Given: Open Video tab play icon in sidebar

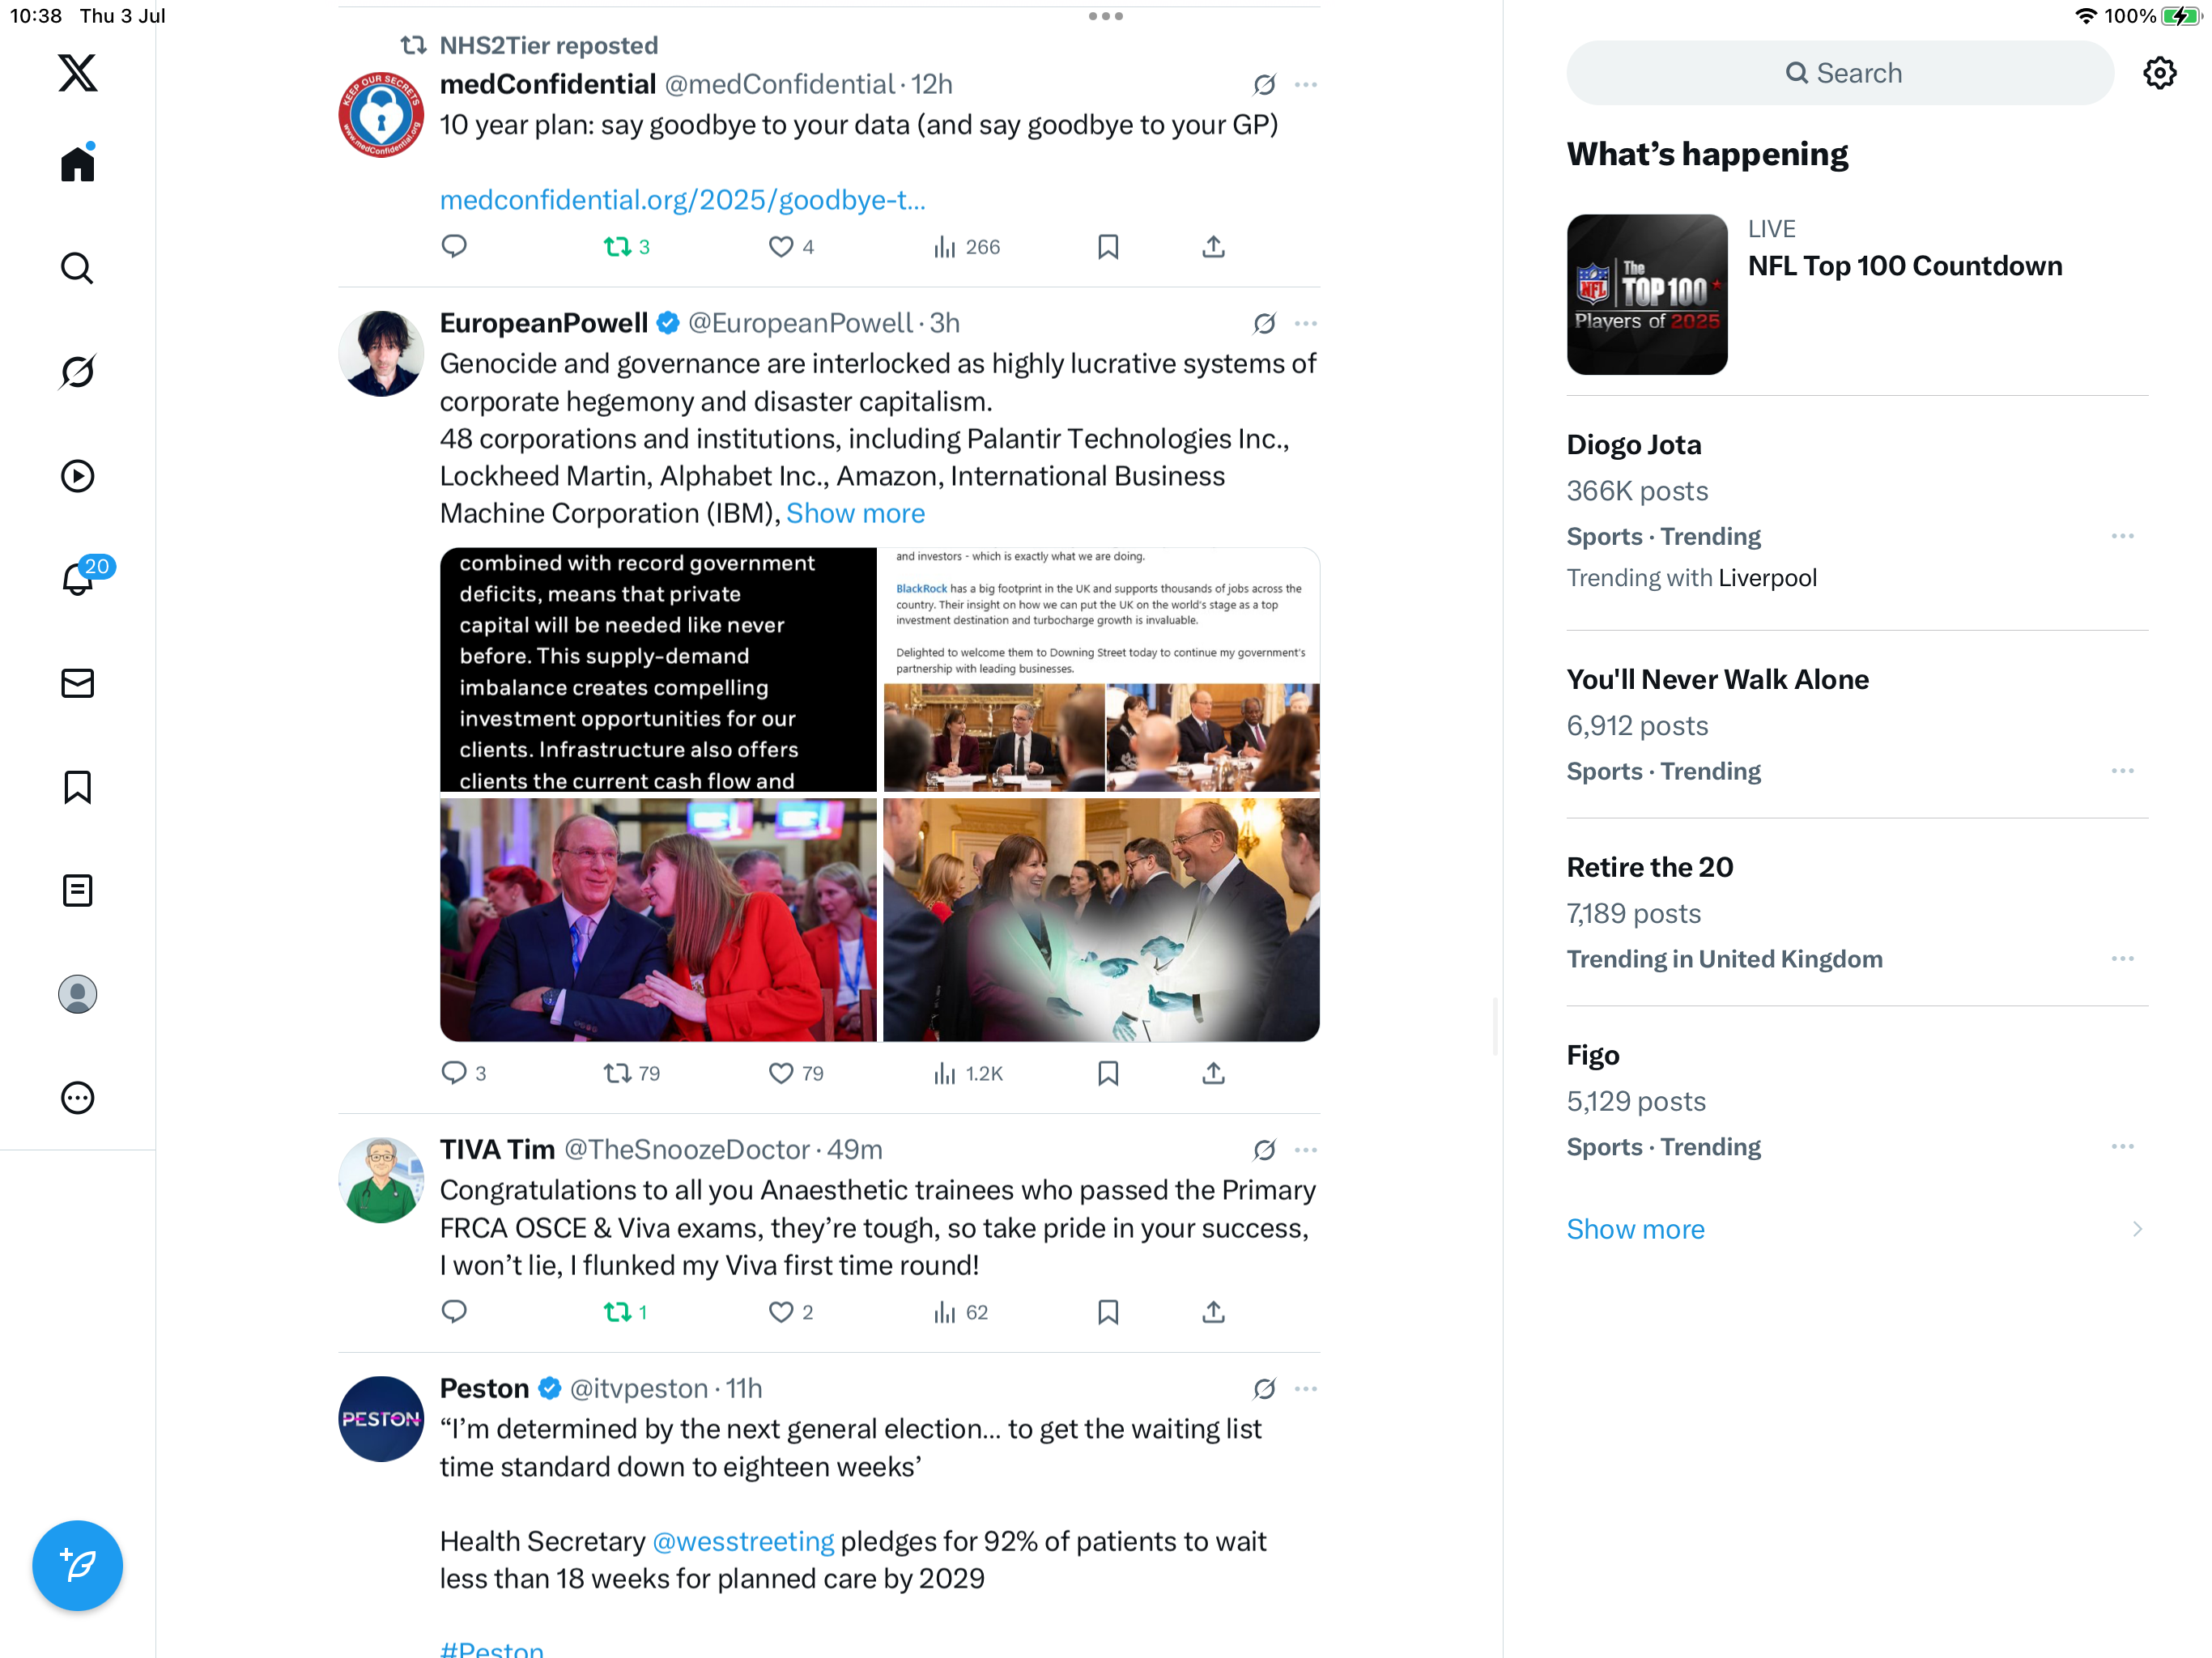Looking at the screenshot, I should [77, 476].
